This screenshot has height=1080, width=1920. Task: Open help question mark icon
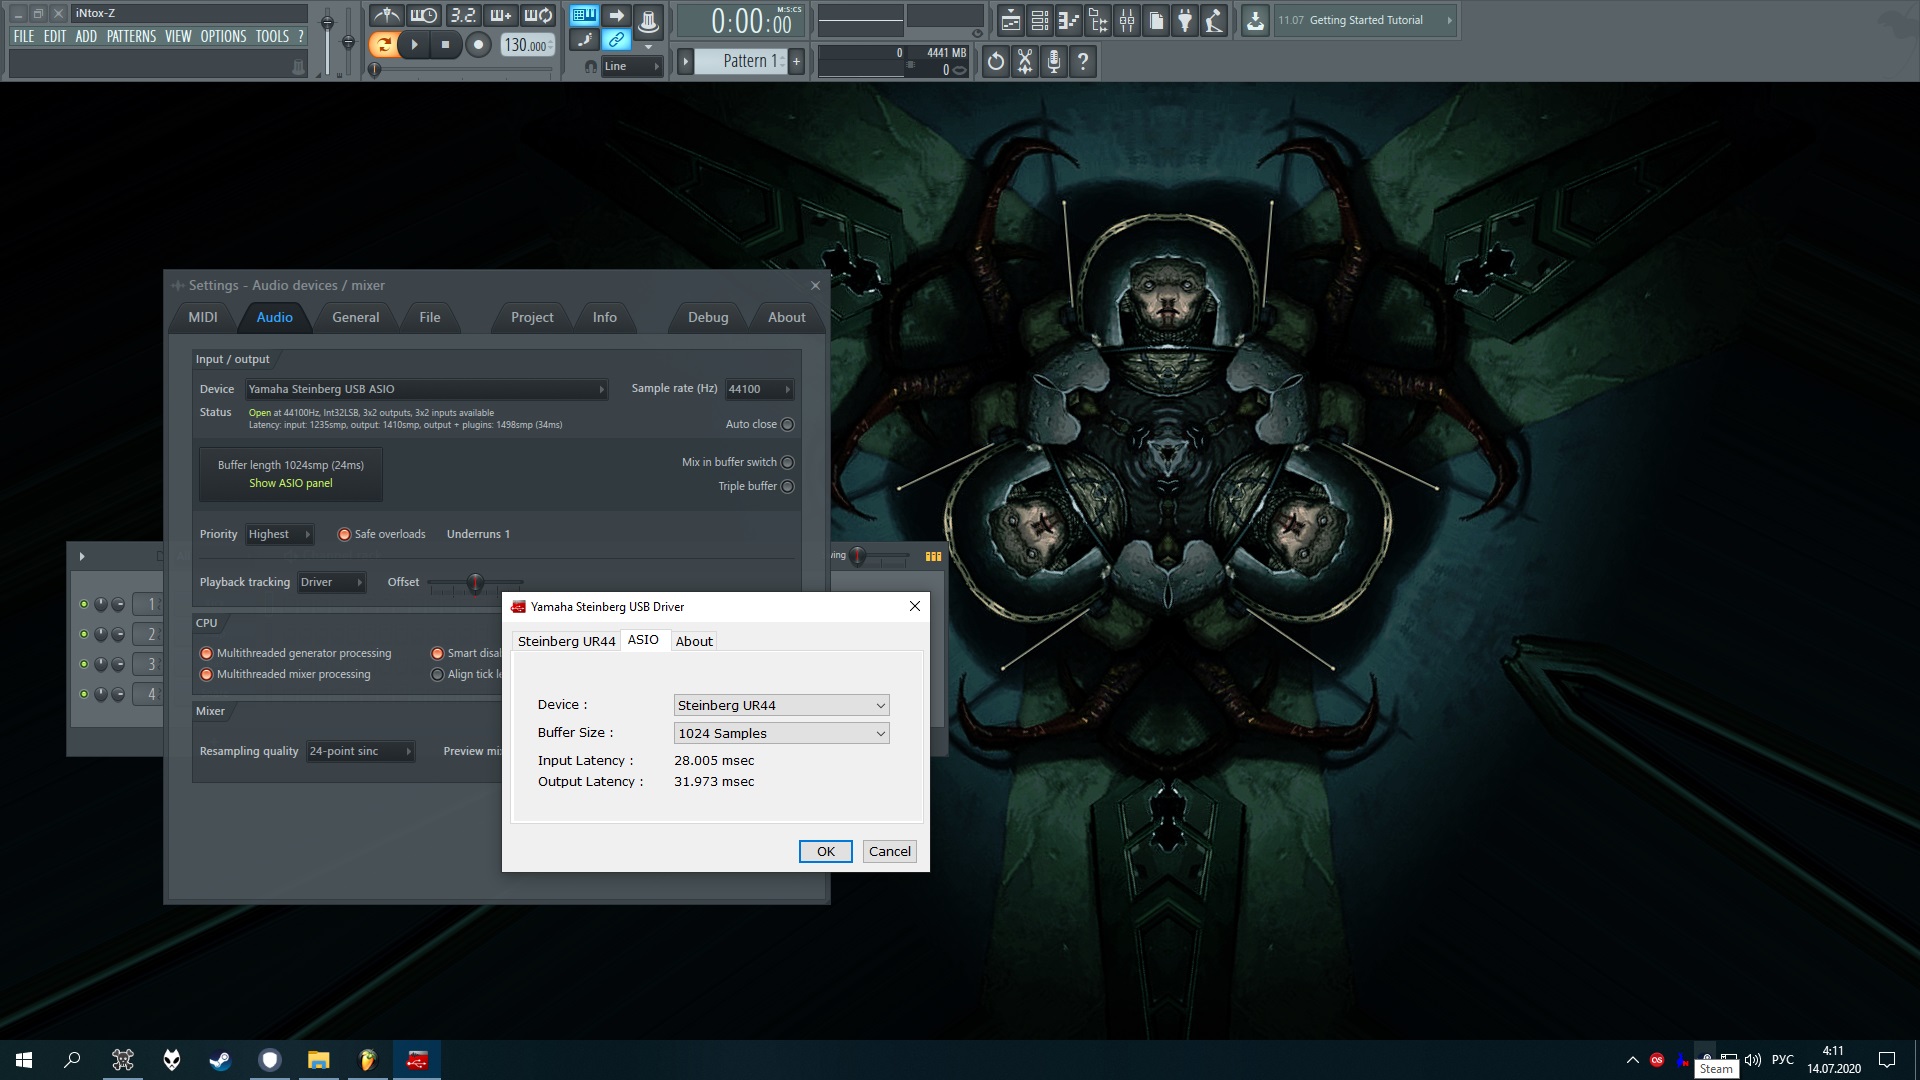1083,62
